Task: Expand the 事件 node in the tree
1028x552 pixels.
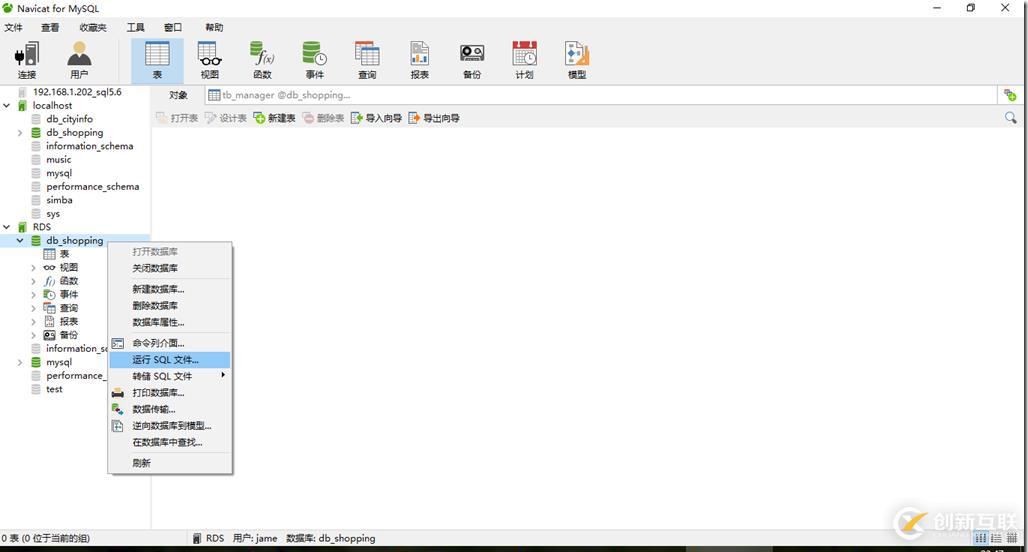Action: (x=33, y=294)
